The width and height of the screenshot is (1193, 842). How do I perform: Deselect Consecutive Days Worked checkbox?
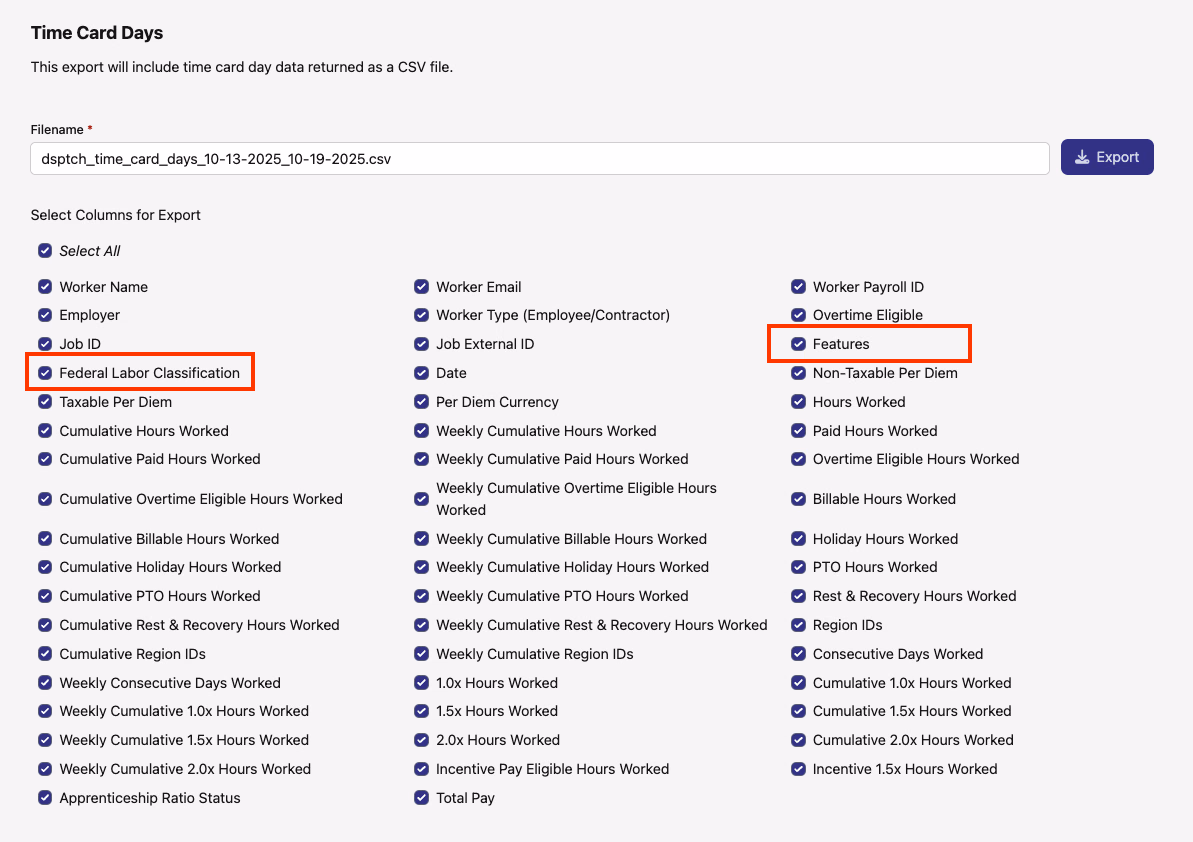tap(798, 653)
